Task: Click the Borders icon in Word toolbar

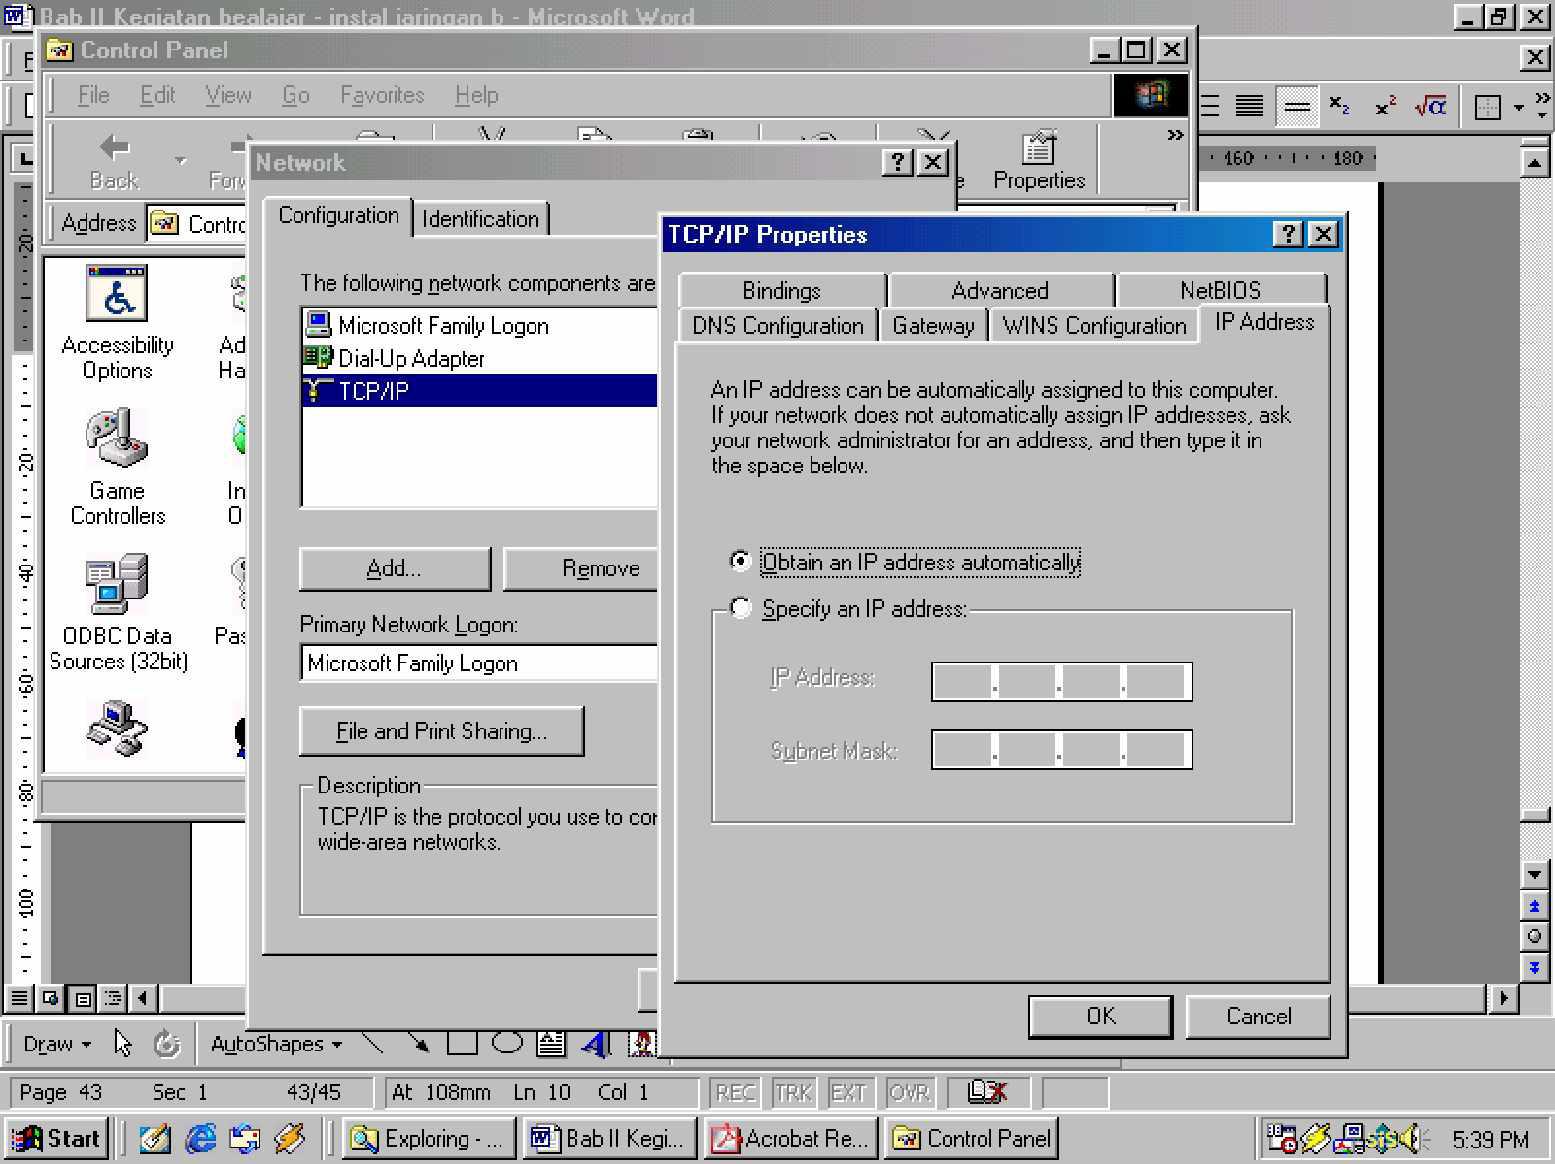Action: [1488, 106]
